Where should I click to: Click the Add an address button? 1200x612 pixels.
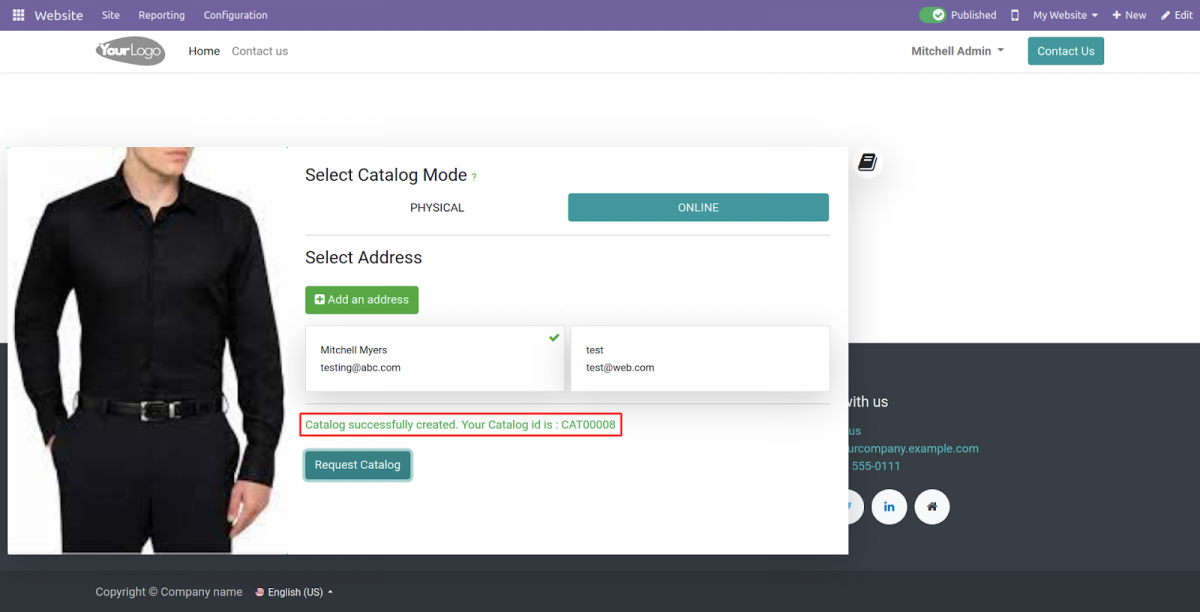coord(361,299)
